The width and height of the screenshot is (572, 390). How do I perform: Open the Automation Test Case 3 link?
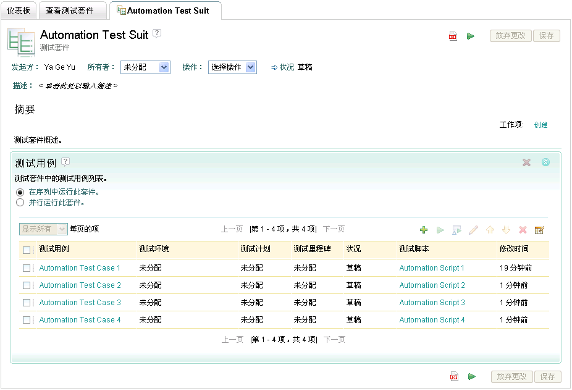tap(80, 302)
